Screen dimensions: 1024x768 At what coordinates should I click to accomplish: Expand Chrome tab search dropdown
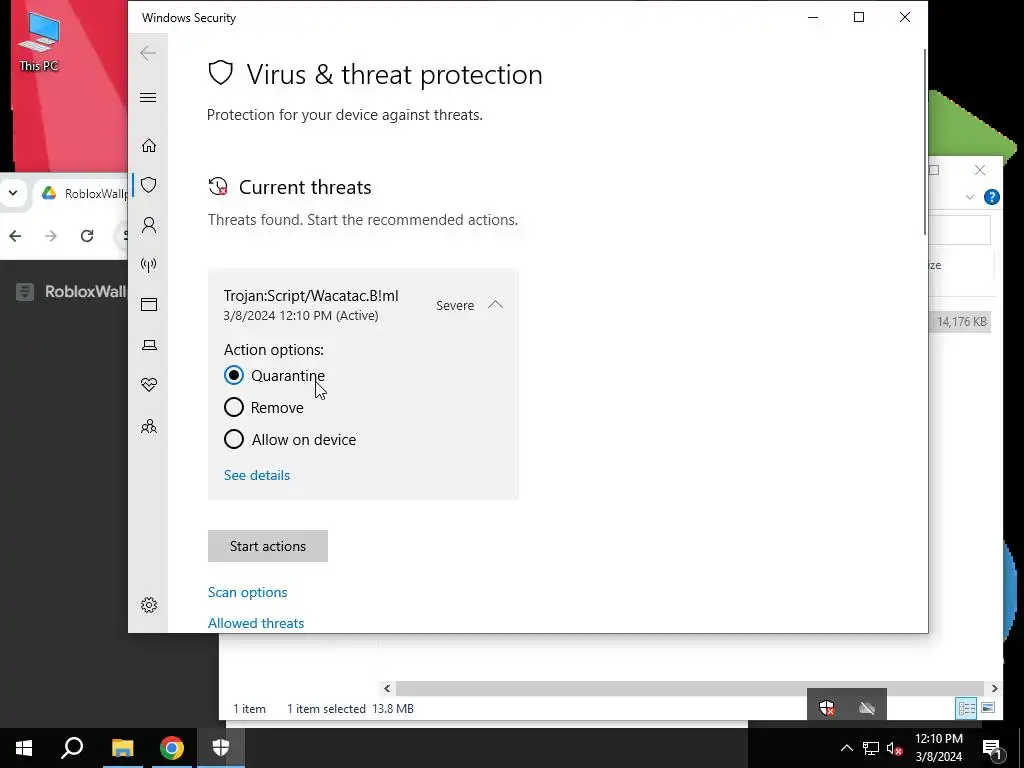pos(13,193)
